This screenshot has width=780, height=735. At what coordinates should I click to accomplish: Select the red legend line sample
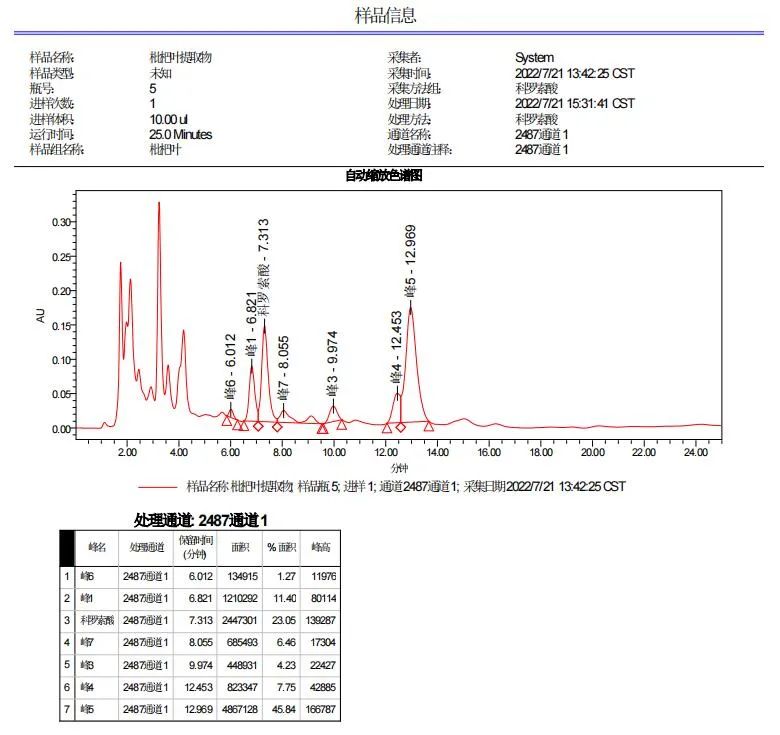pos(158,487)
